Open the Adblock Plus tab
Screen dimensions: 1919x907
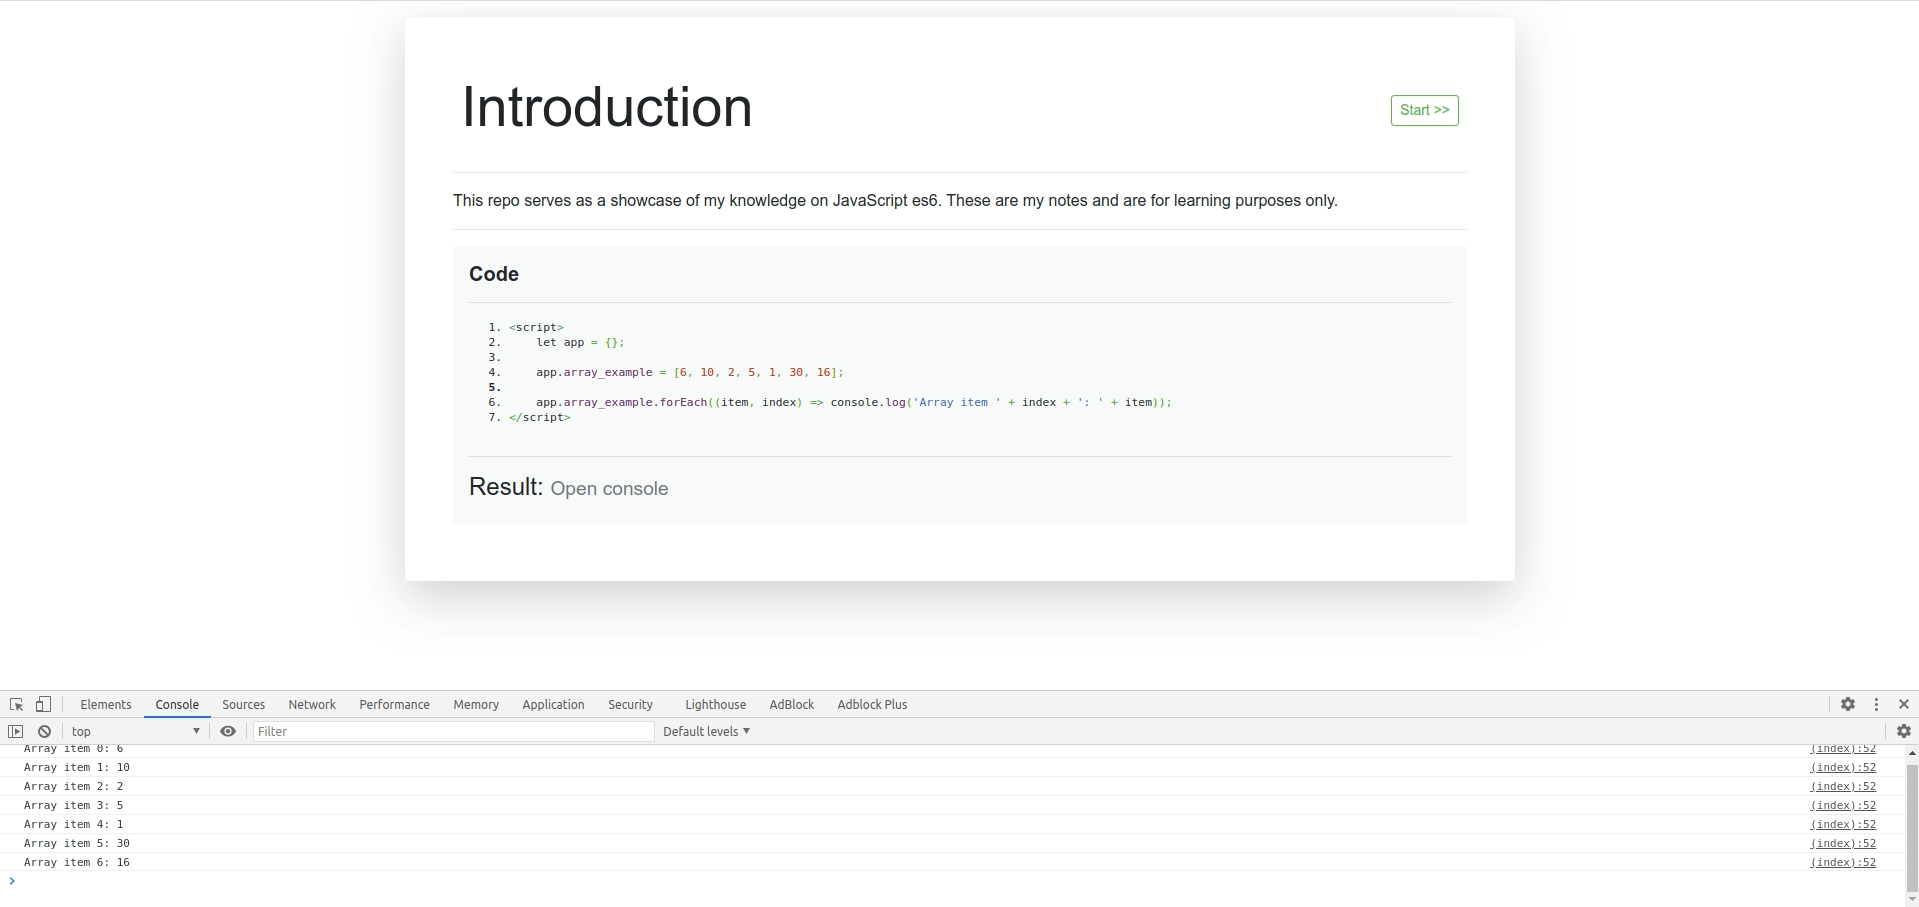(x=872, y=705)
